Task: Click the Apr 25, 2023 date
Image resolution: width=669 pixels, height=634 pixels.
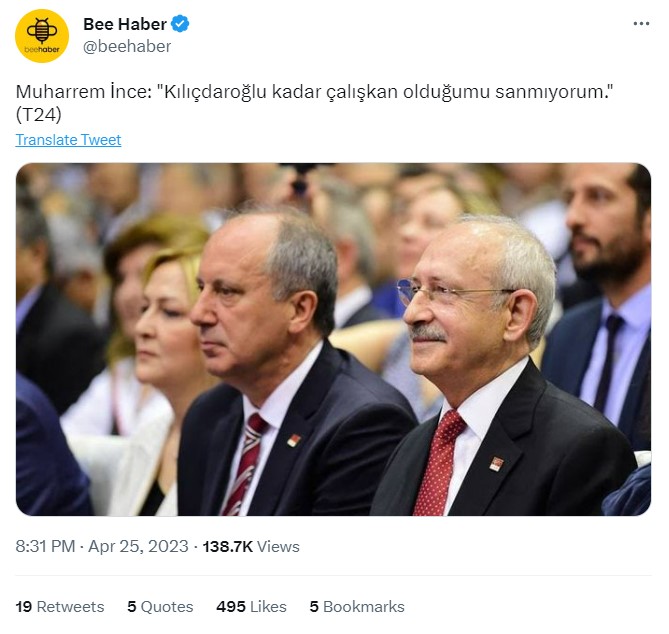Action: (138, 546)
